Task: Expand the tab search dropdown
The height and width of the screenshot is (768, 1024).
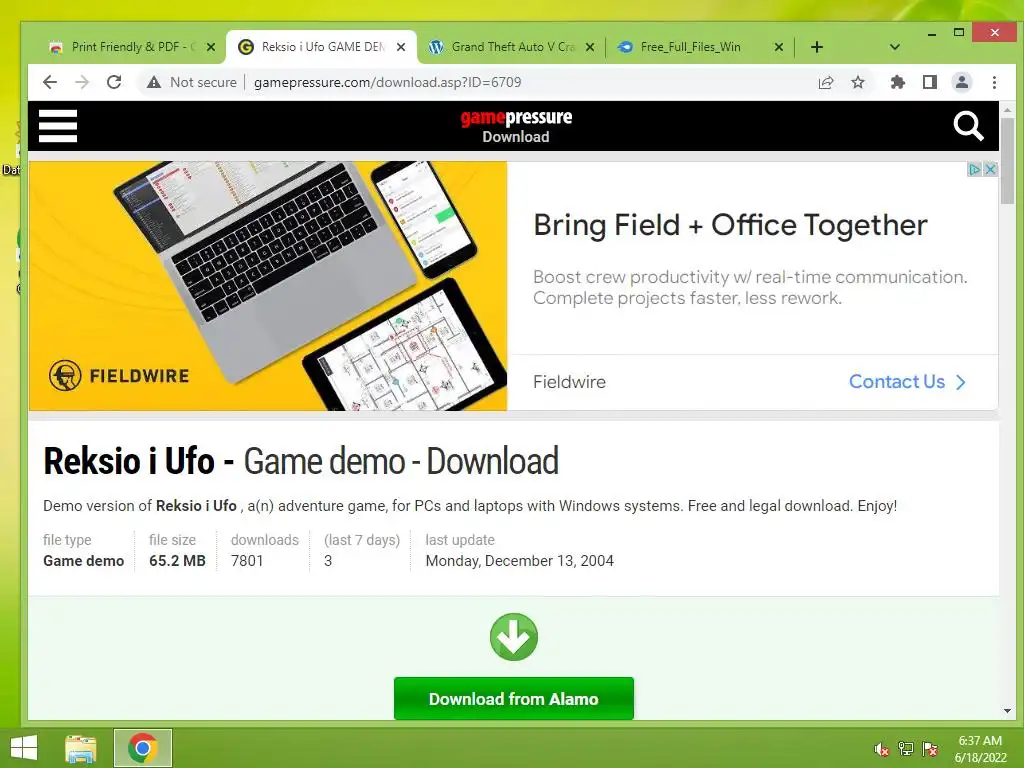Action: (895, 47)
